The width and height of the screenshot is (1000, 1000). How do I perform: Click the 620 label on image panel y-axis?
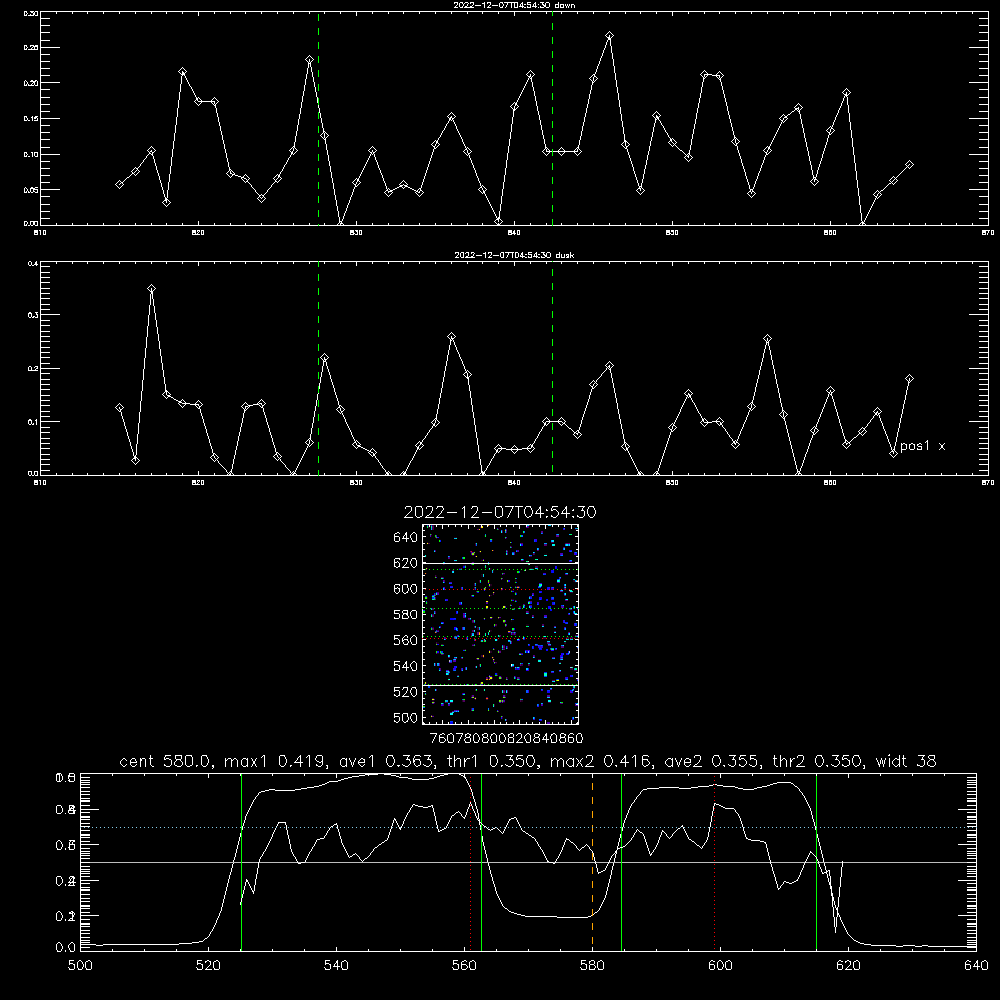point(406,563)
